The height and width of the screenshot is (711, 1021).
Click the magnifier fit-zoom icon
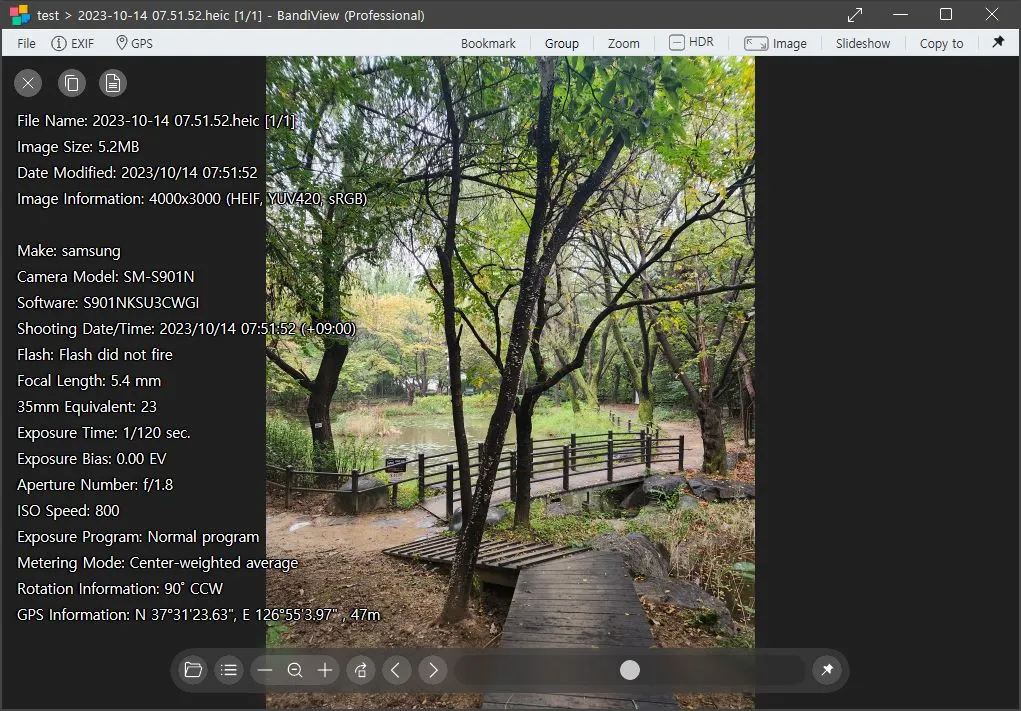tap(295, 670)
